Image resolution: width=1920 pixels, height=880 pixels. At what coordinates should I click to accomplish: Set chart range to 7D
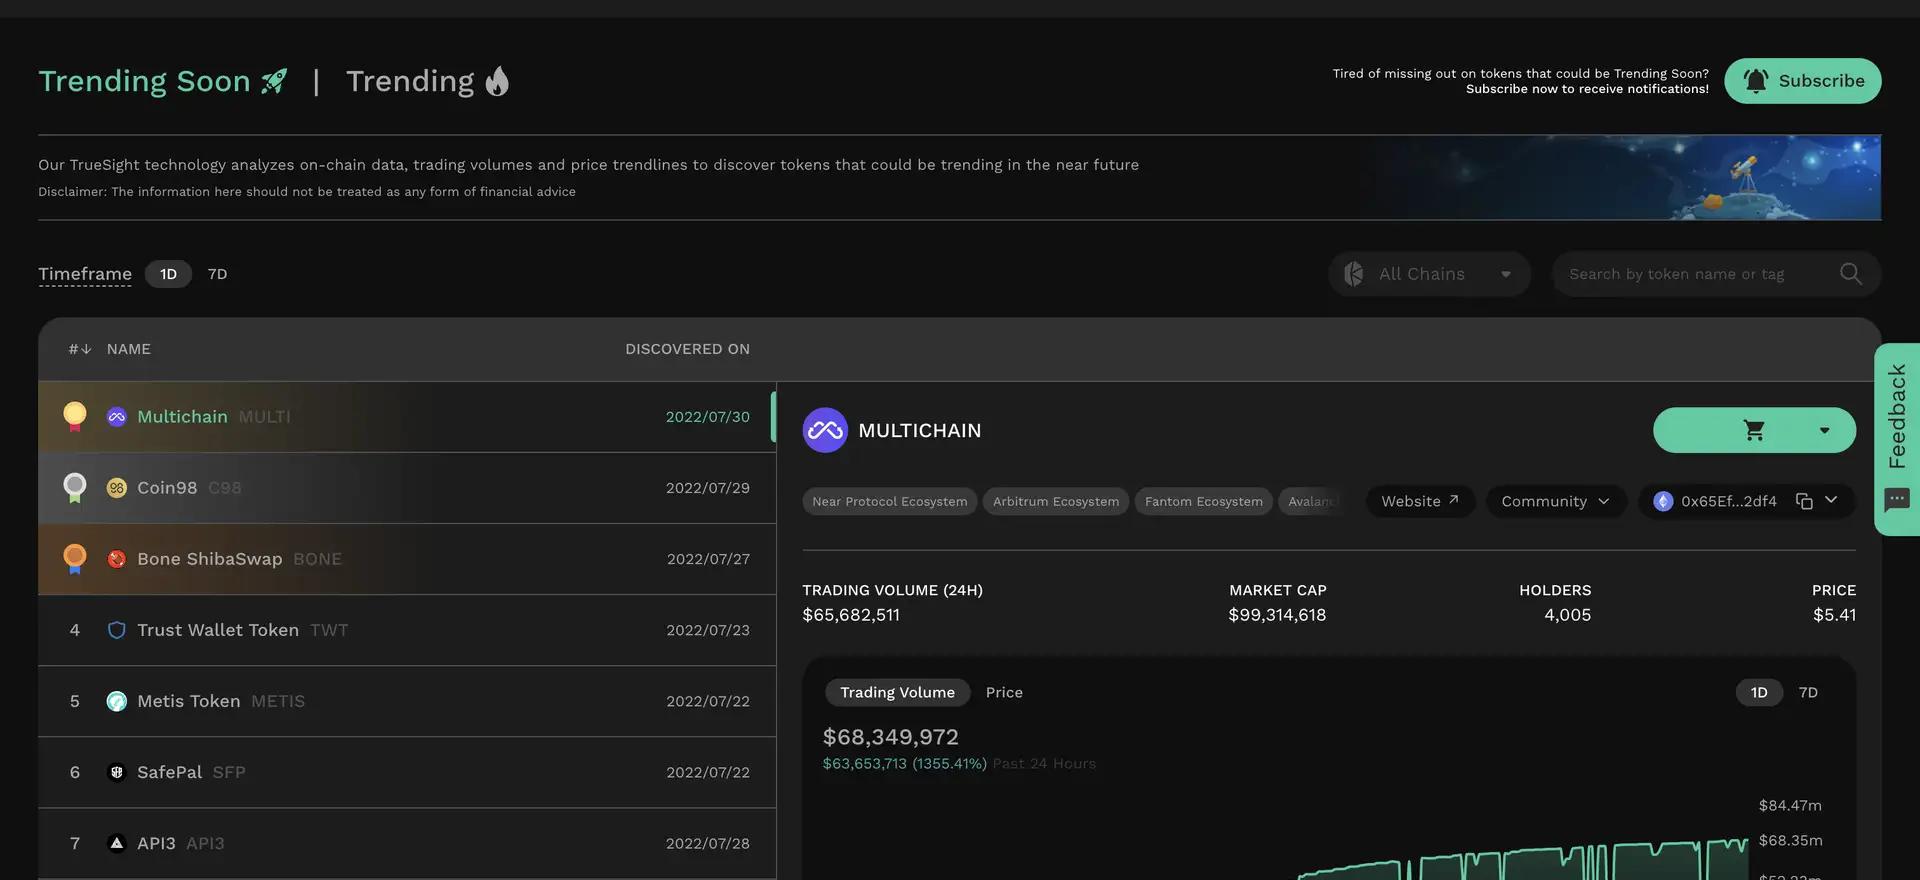tap(1808, 692)
